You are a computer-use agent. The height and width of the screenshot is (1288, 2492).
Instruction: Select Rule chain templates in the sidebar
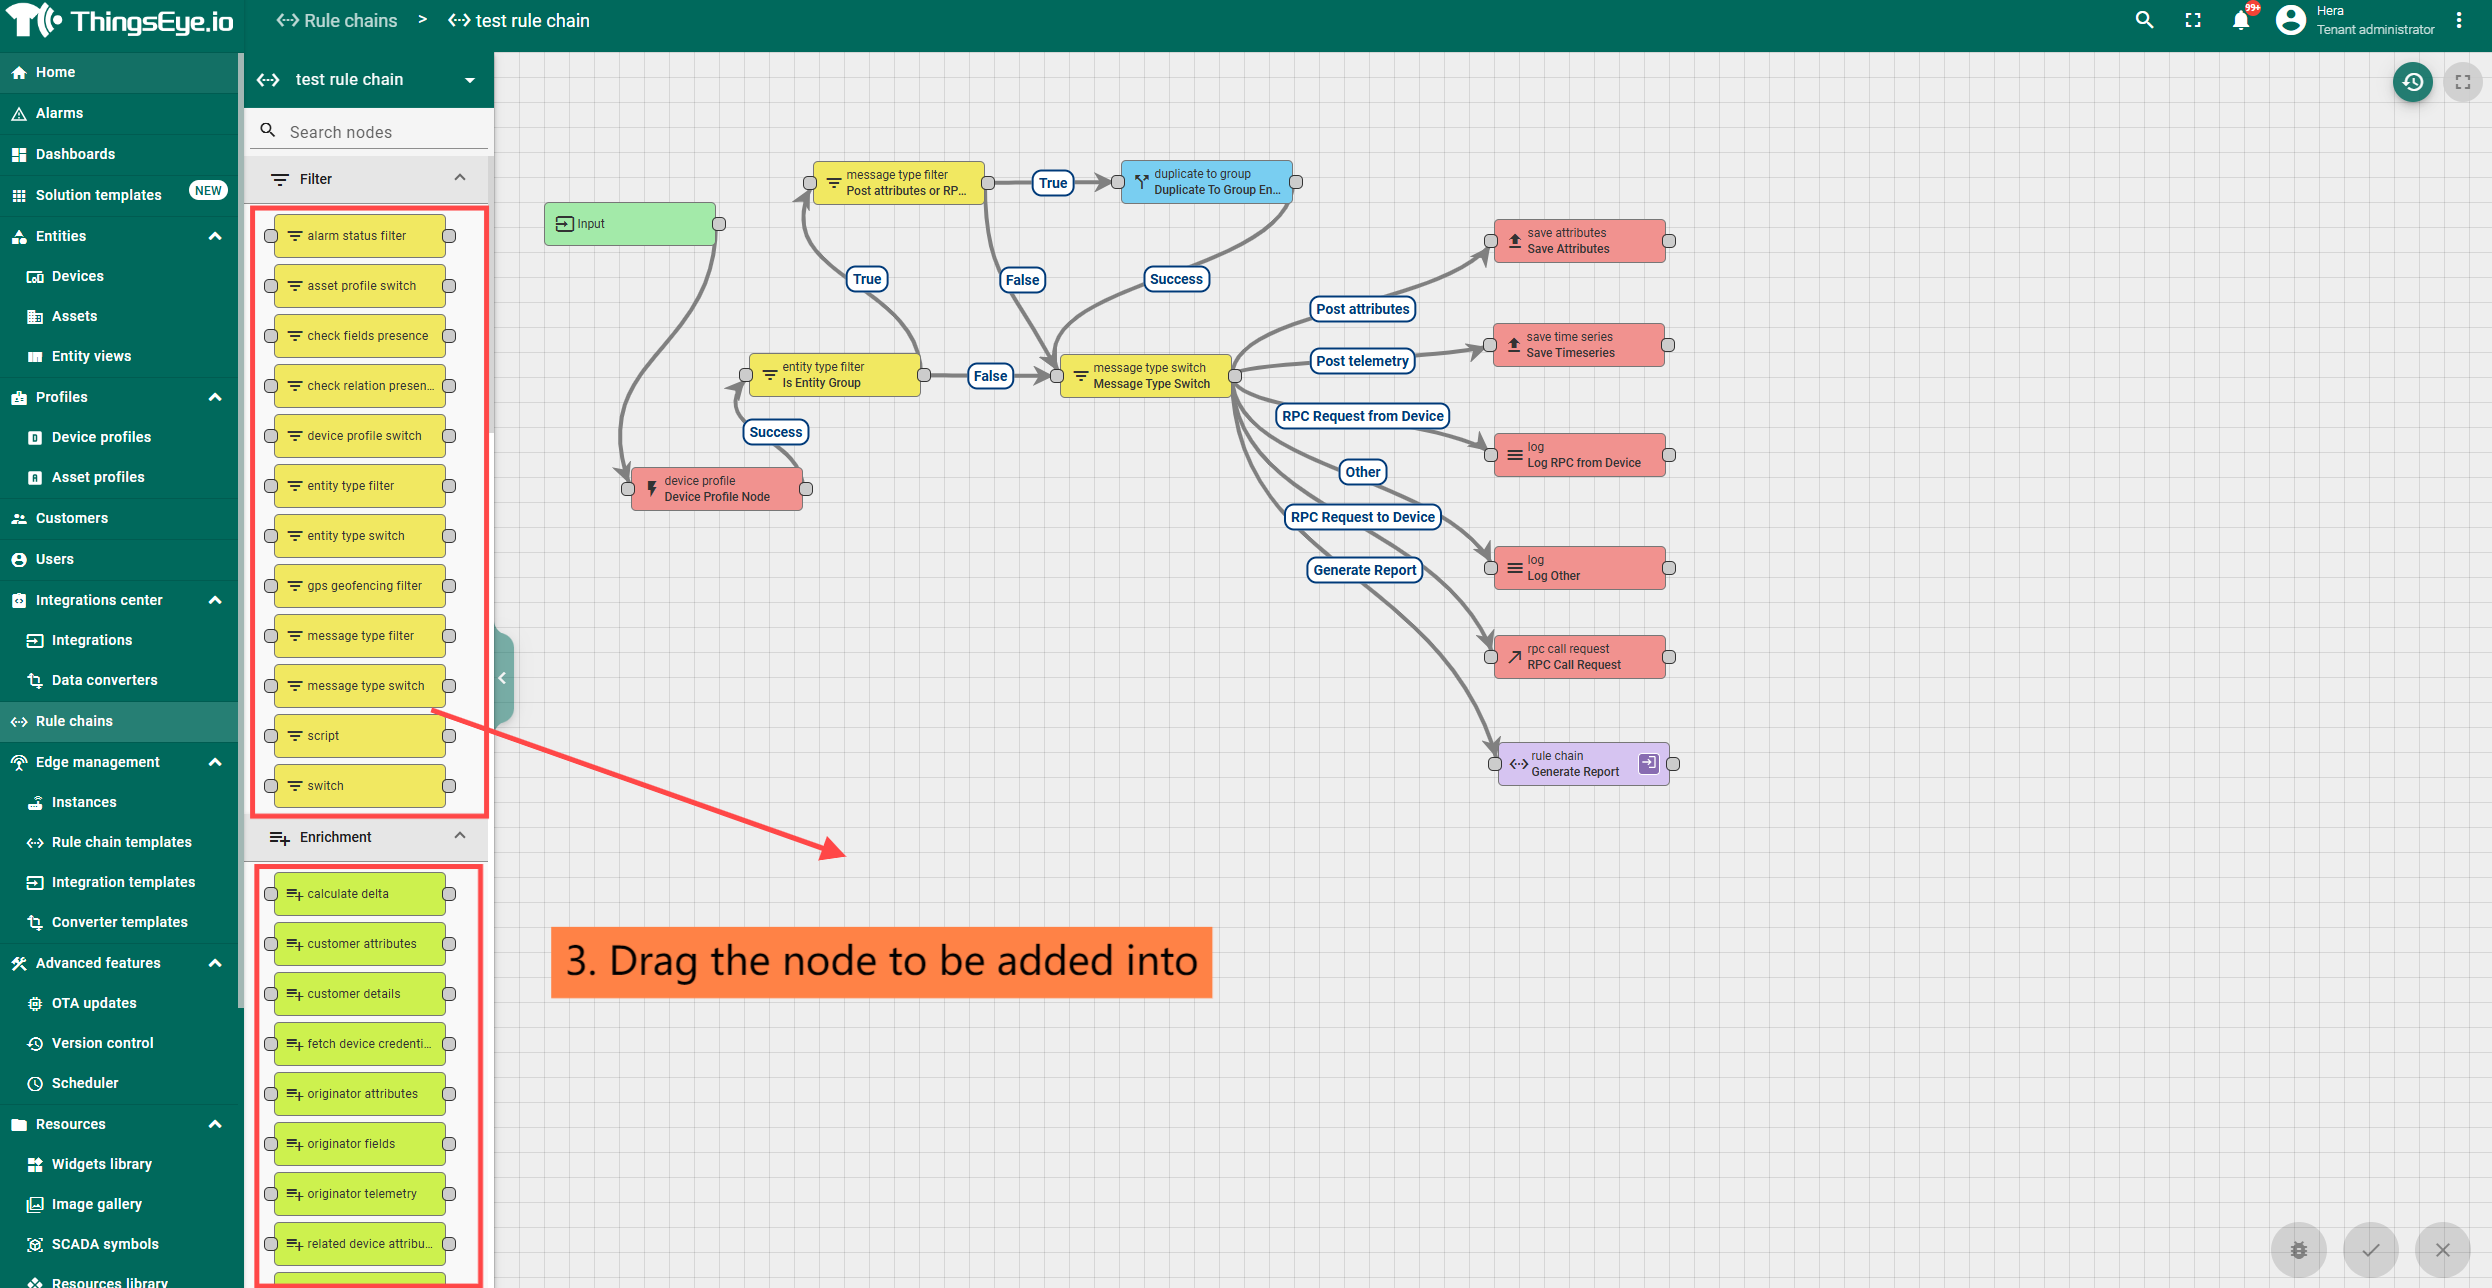pyautogui.click(x=121, y=842)
